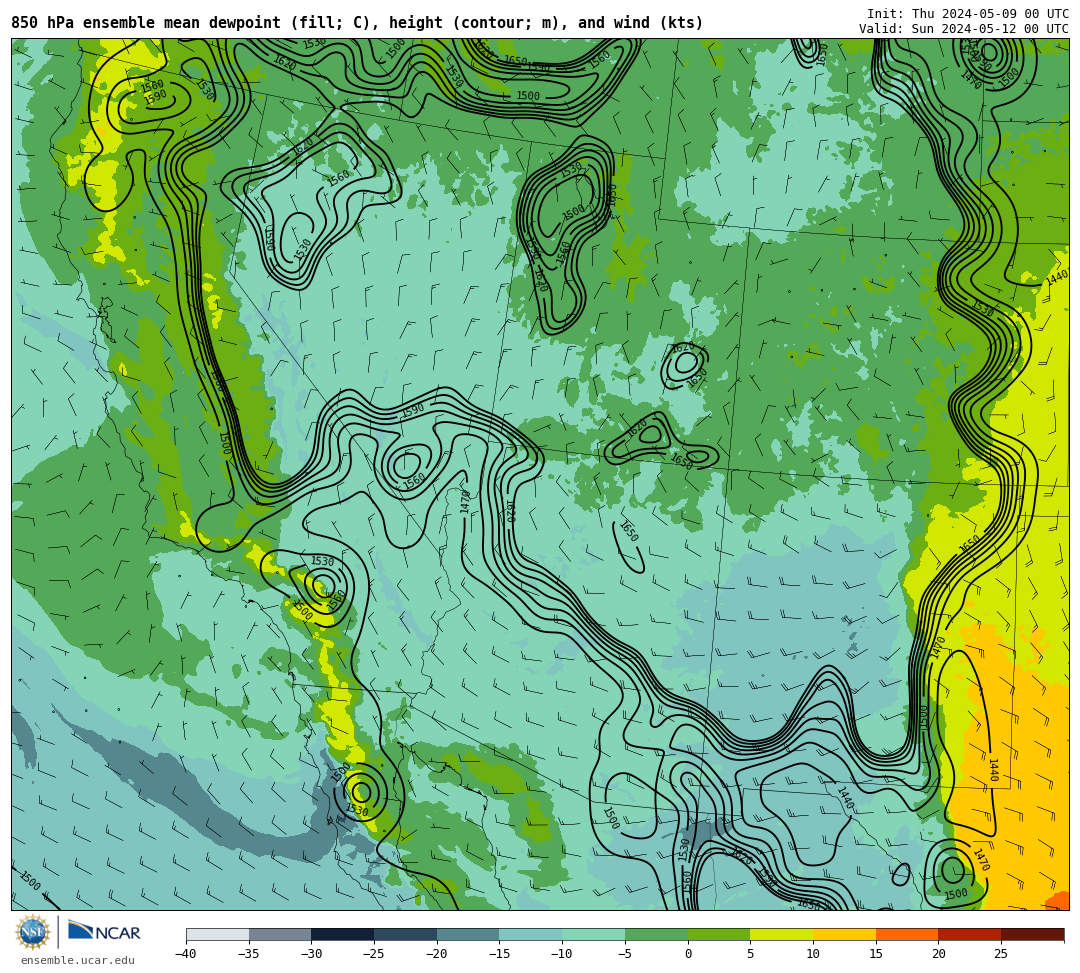The height and width of the screenshot is (973, 1080).
Task: Click the olive green 0 to 5 colorbar swatch
Action: pos(719,934)
